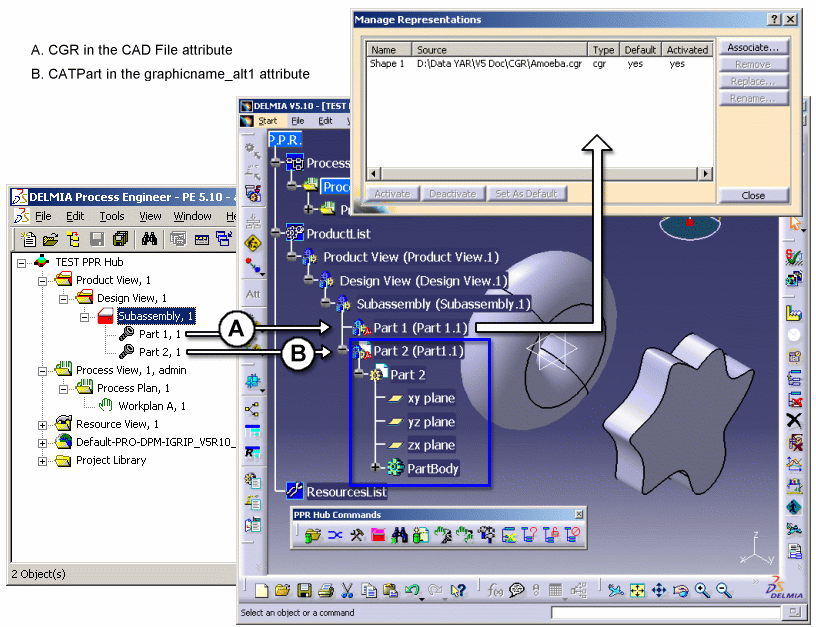The image size is (816, 627).
Task: Click the binoculars Find icon in Process Engineer
Action: [x=149, y=238]
